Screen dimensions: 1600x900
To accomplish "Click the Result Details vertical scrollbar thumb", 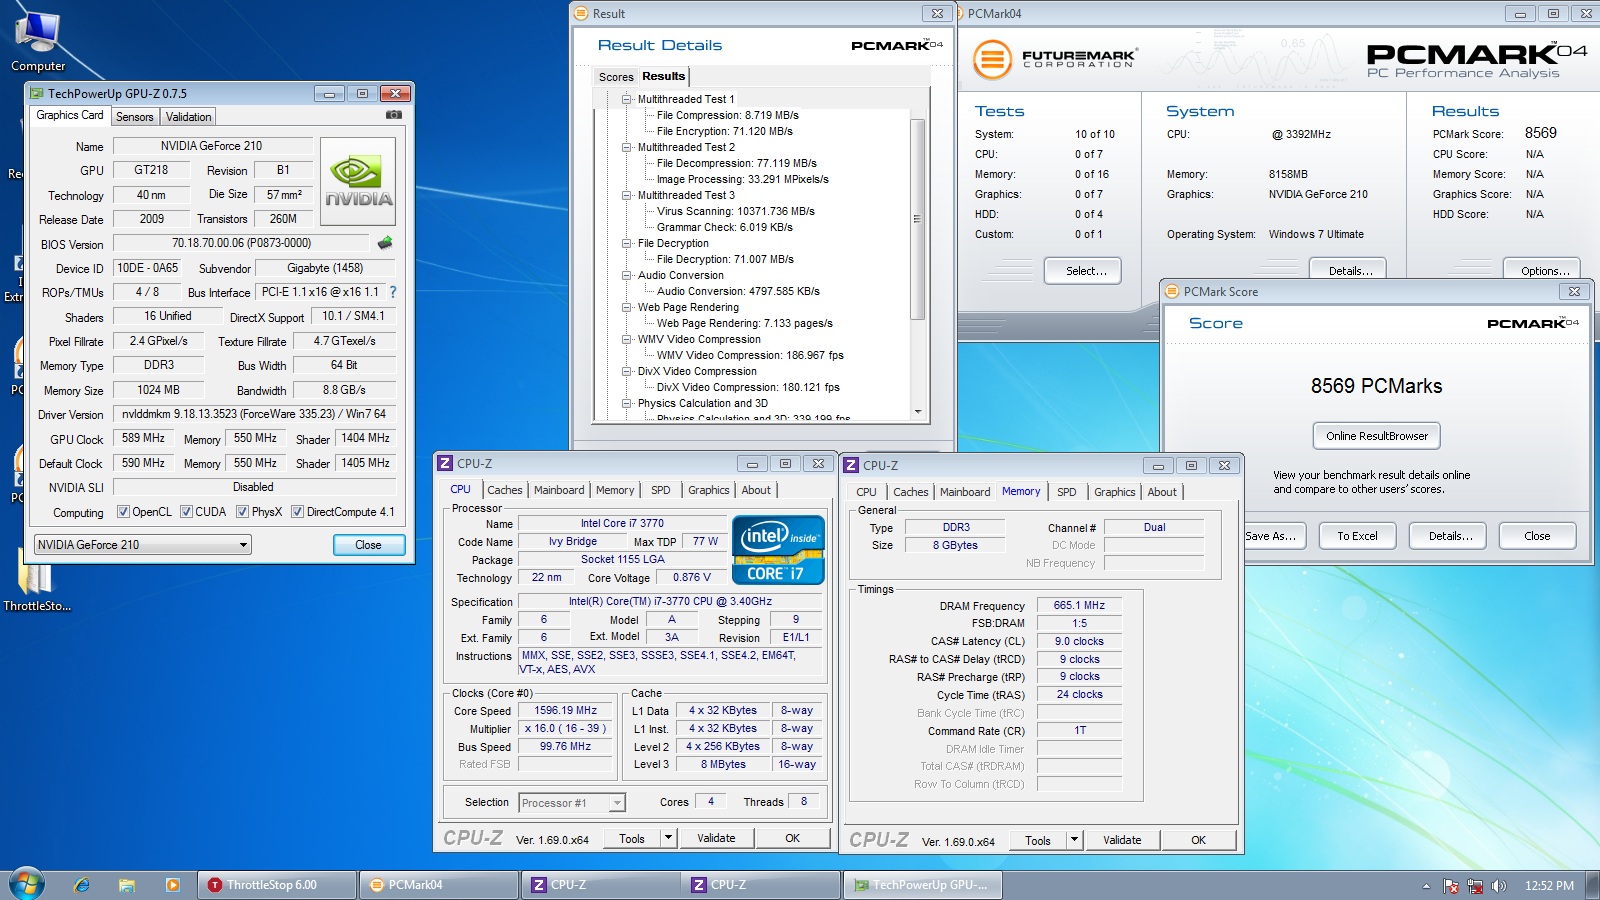I will pyautogui.click(x=917, y=218).
